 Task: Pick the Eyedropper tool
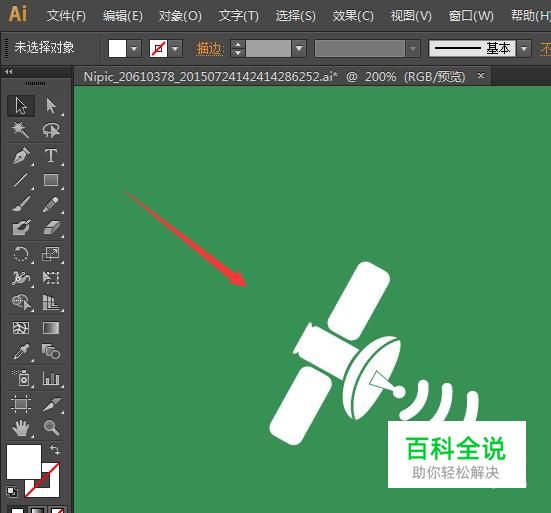click(x=21, y=352)
